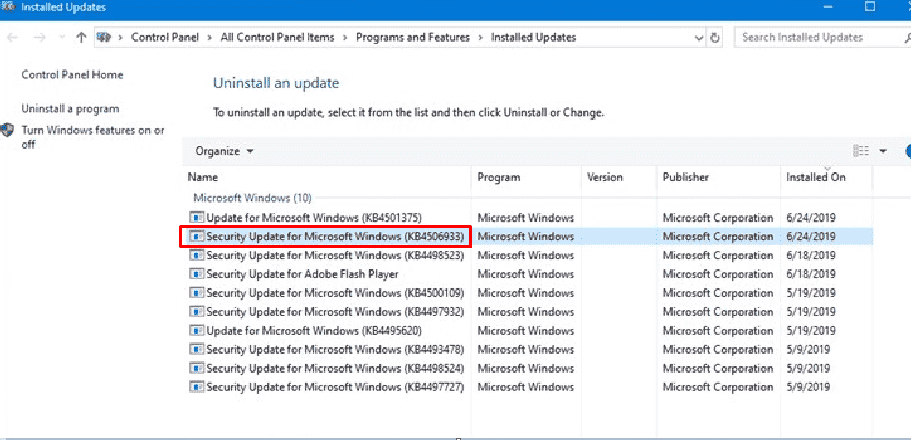This screenshot has height=440, width=911.
Task: Collapse the Microsoft Windows (10) group
Action: pyautogui.click(x=252, y=198)
